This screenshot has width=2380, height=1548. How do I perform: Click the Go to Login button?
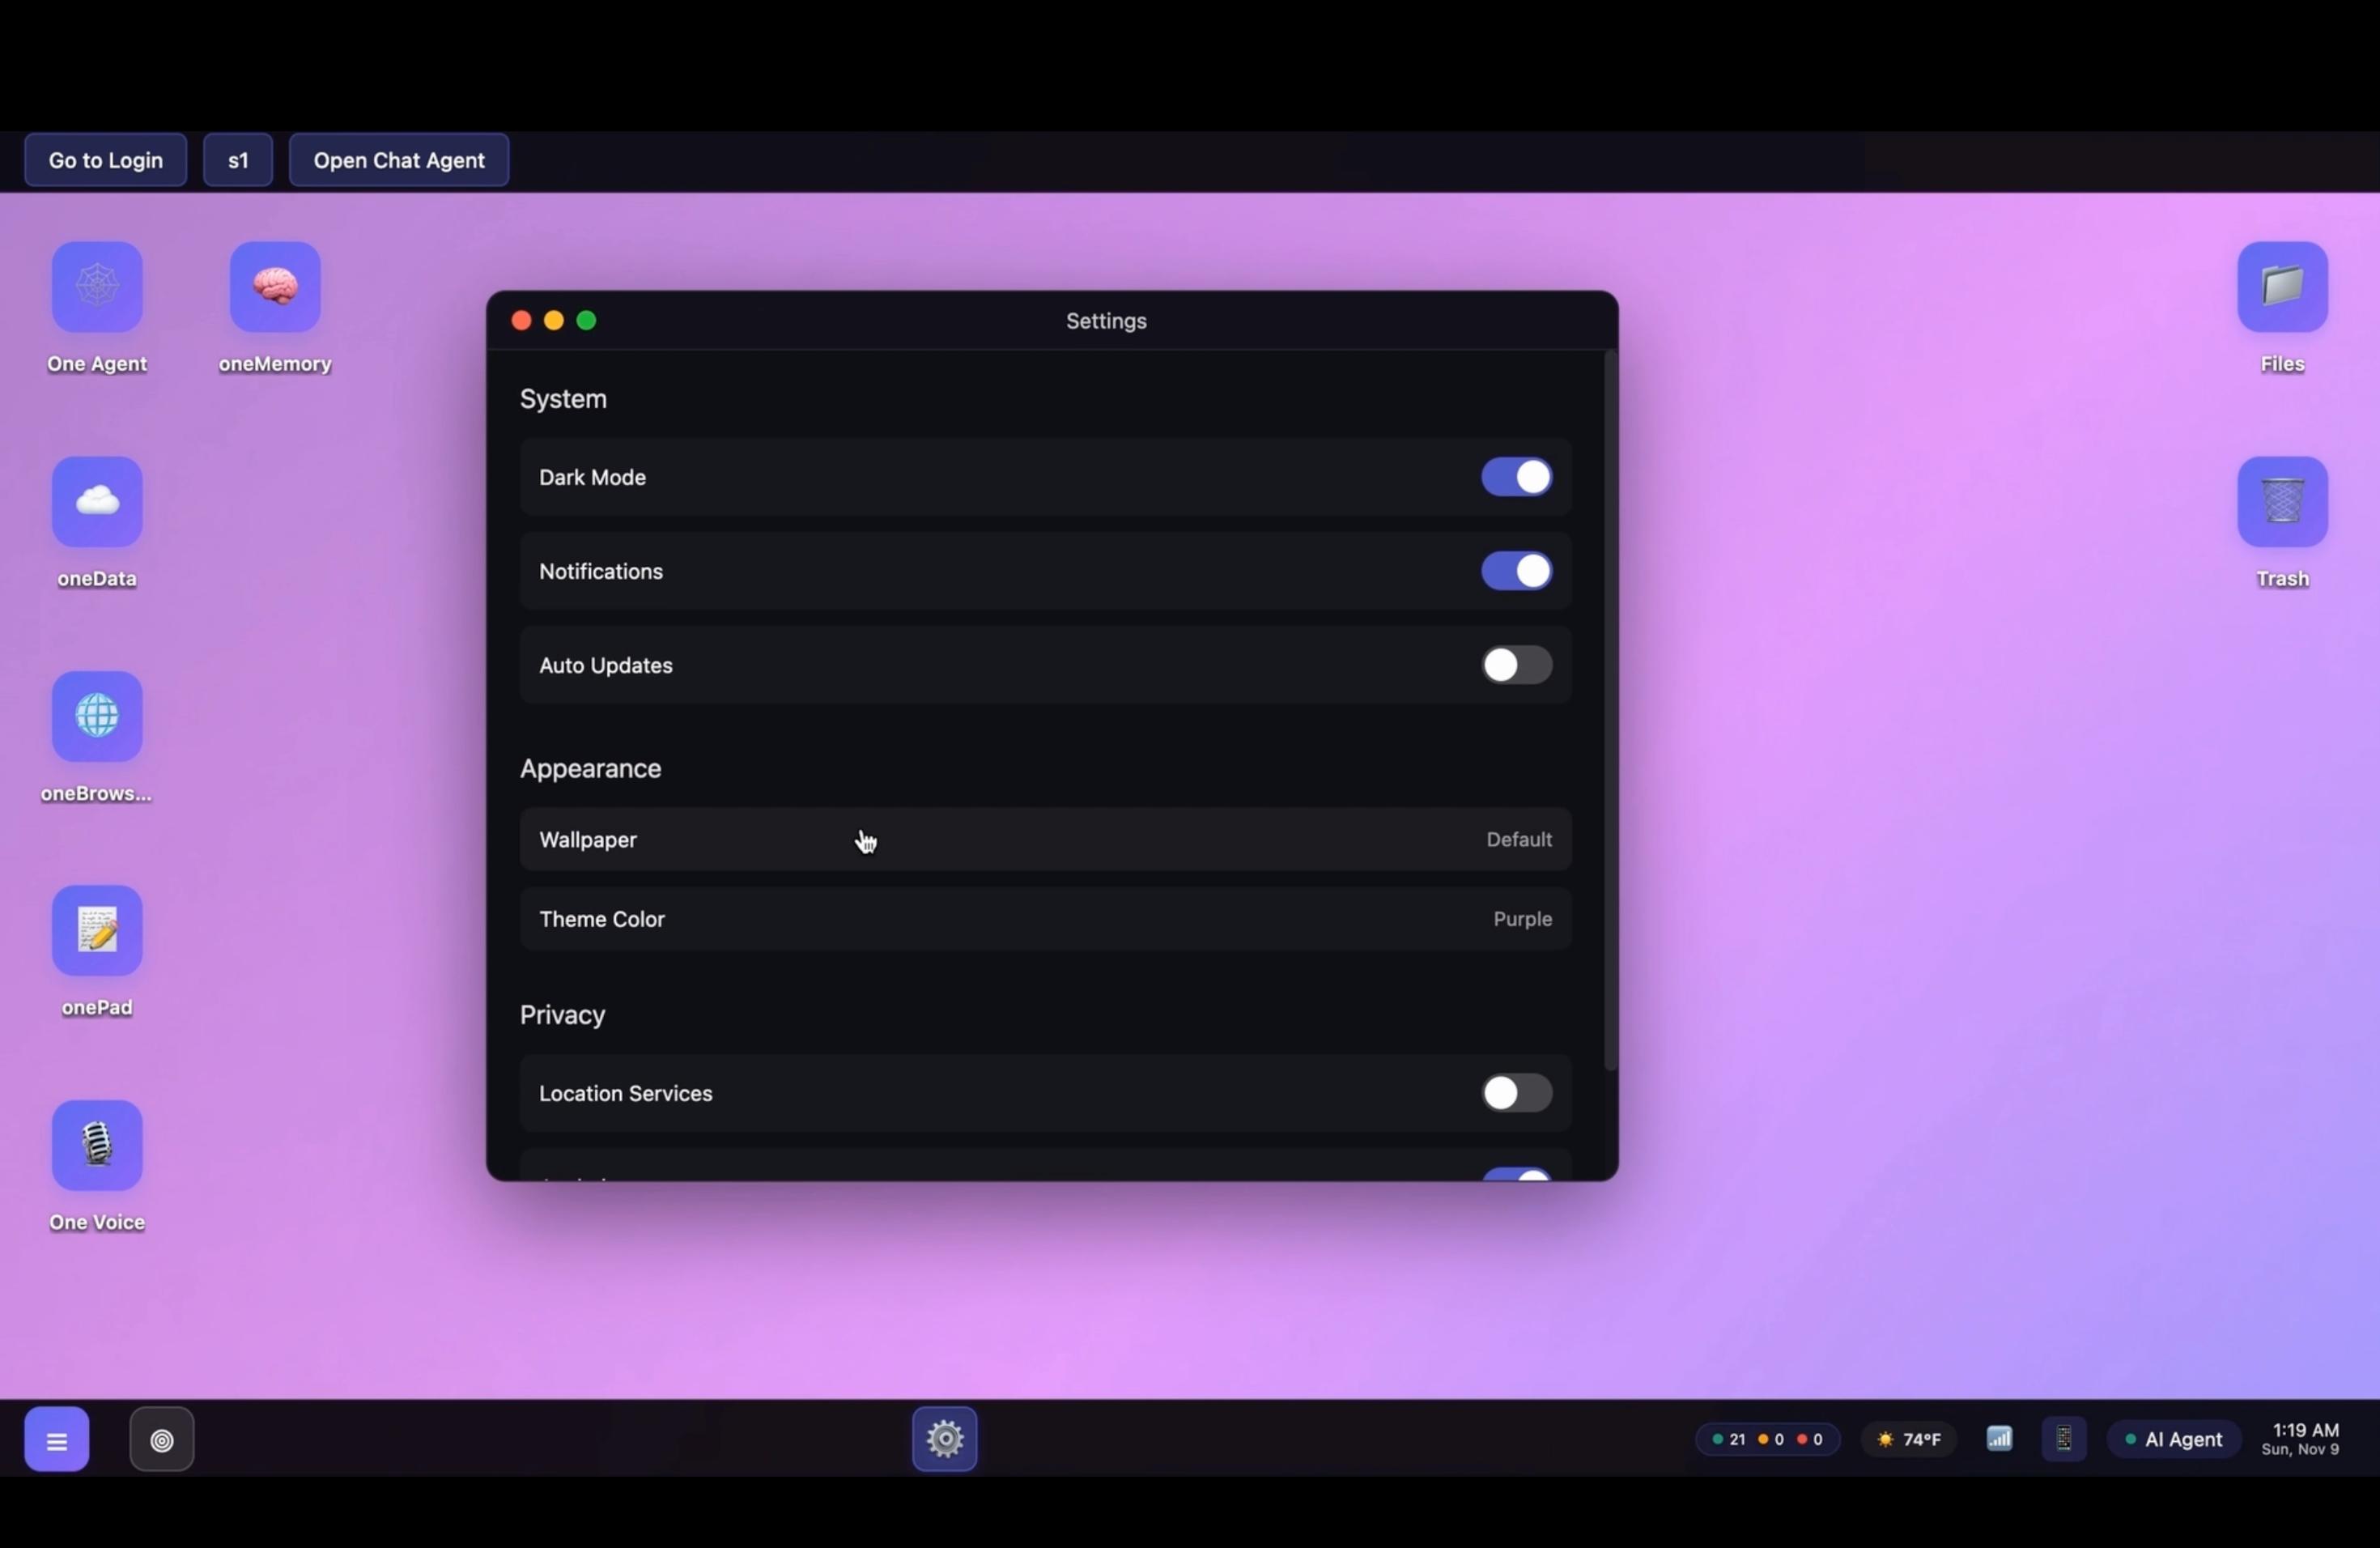(106, 160)
